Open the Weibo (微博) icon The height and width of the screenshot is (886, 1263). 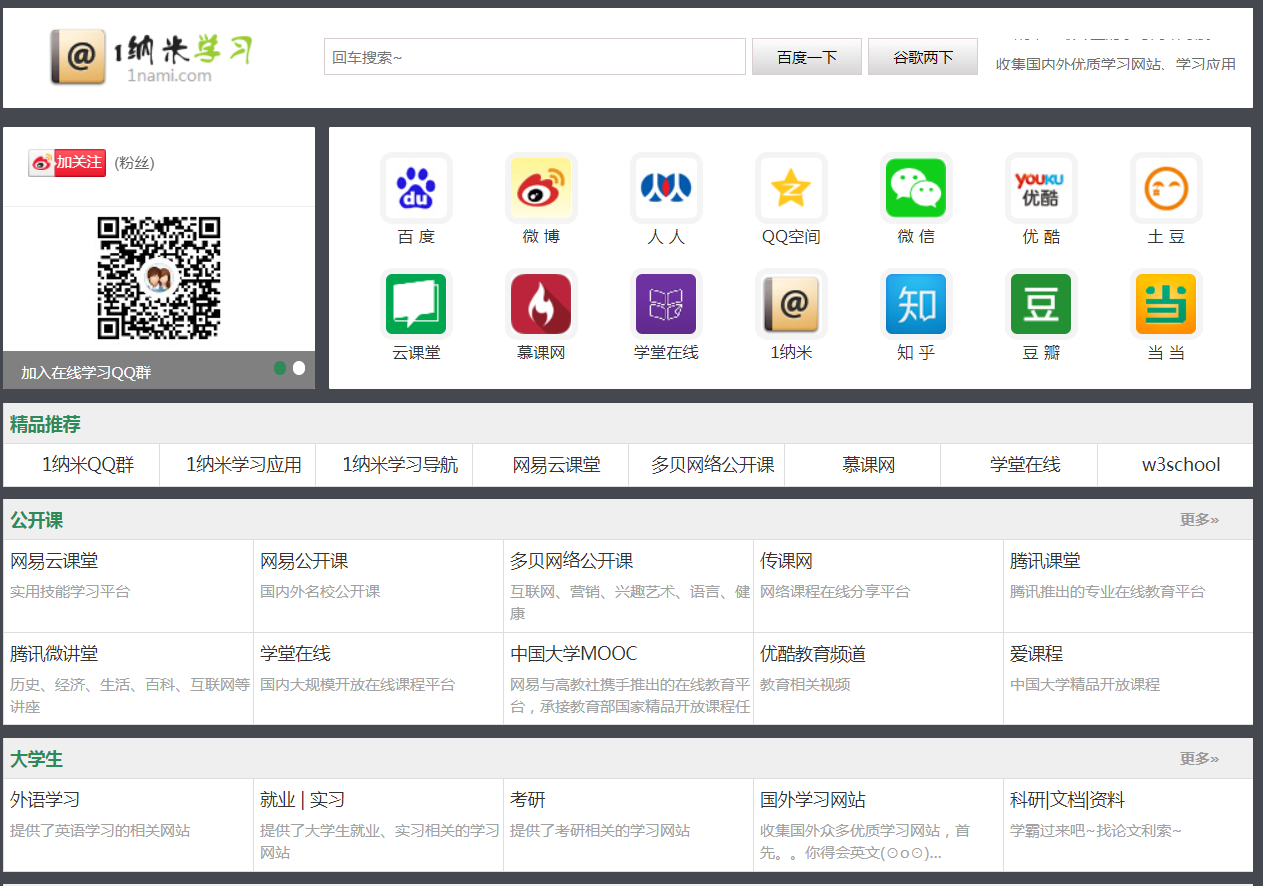click(x=541, y=188)
